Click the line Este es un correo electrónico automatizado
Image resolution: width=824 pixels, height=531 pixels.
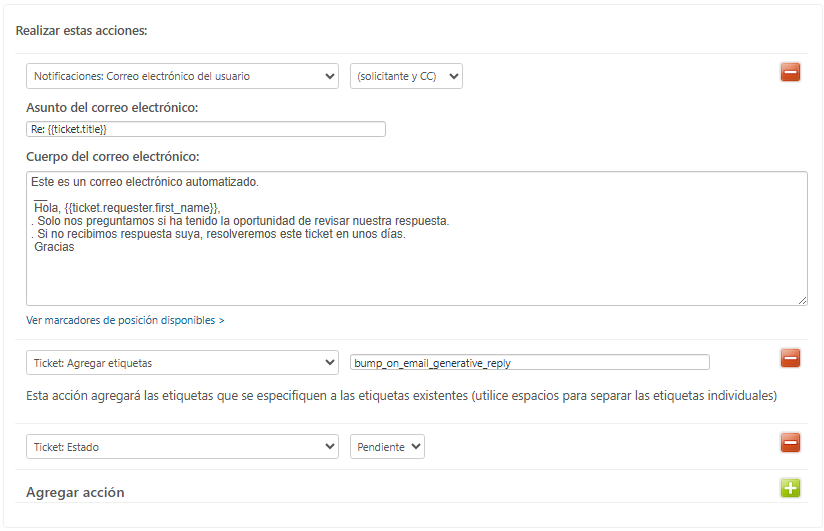coord(144,182)
